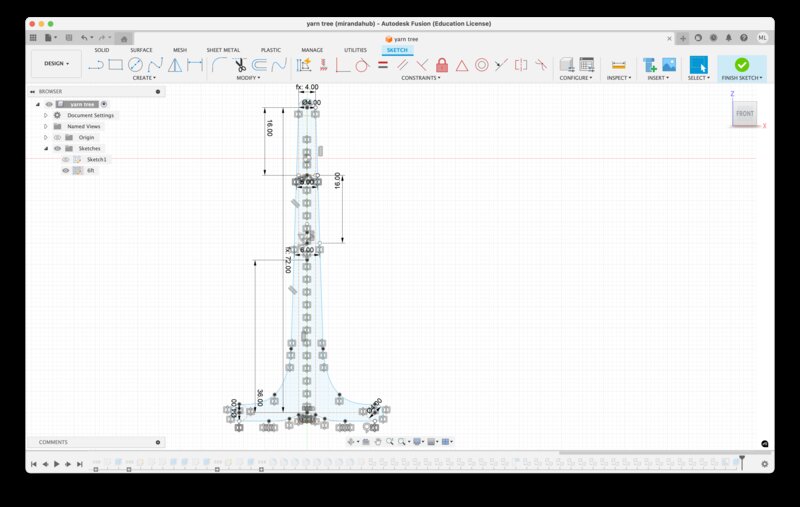Viewport: 800px width, 507px height.
Task: Click the FRONT face of the view cube
Action: [745, 114]
